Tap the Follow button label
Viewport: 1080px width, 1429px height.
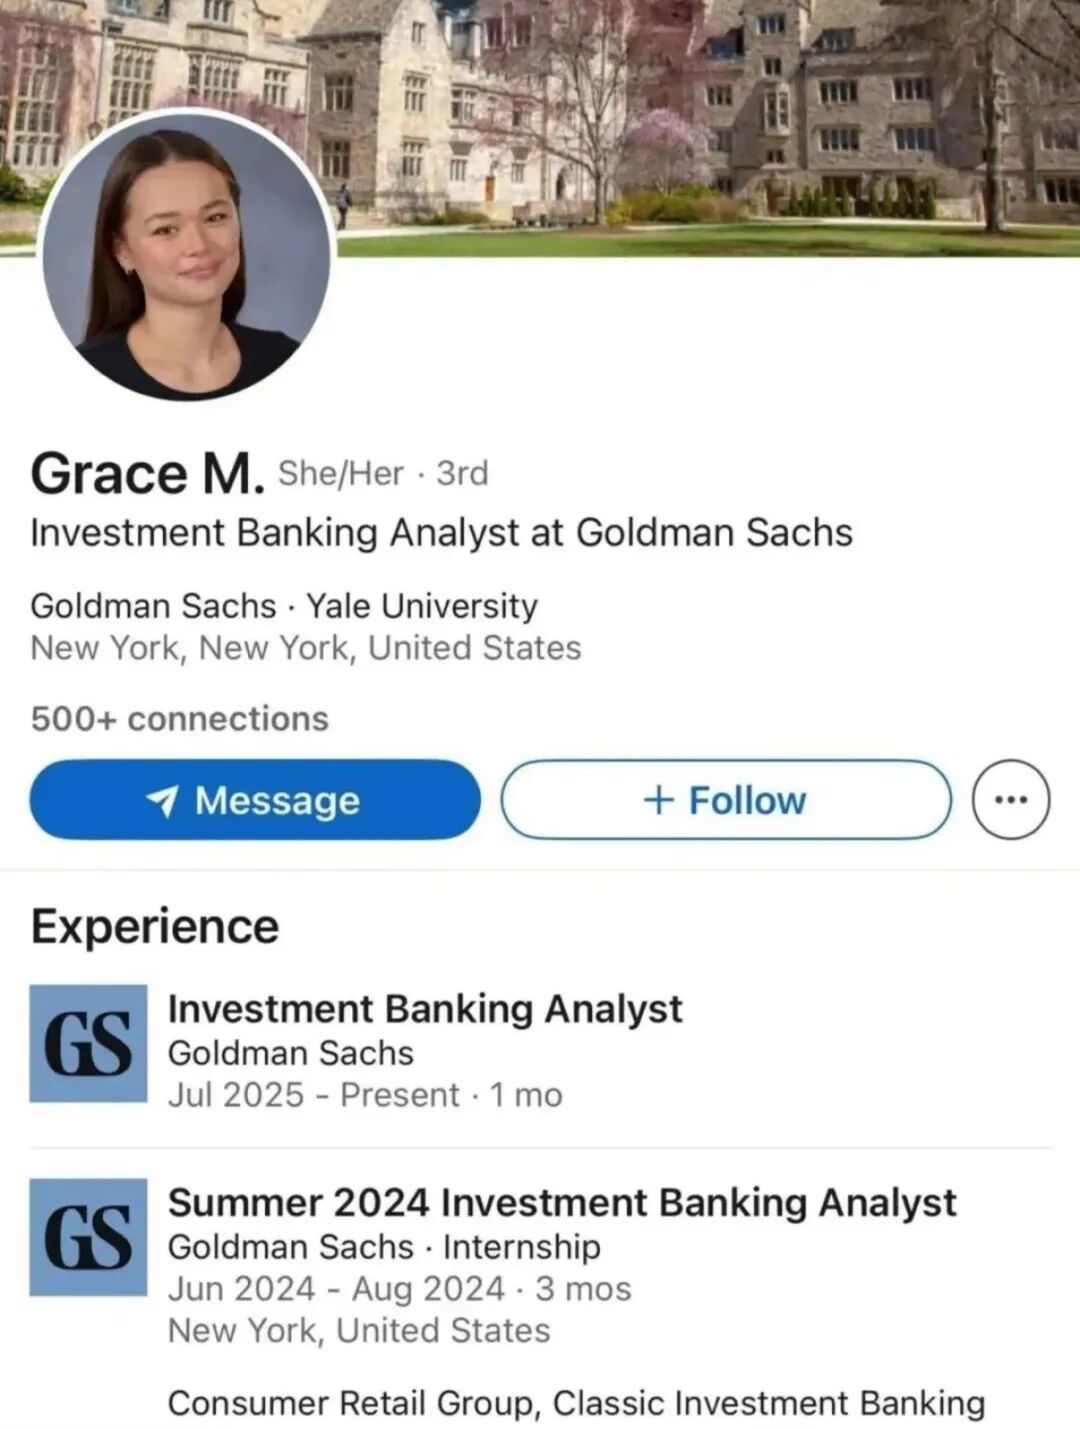746,800
